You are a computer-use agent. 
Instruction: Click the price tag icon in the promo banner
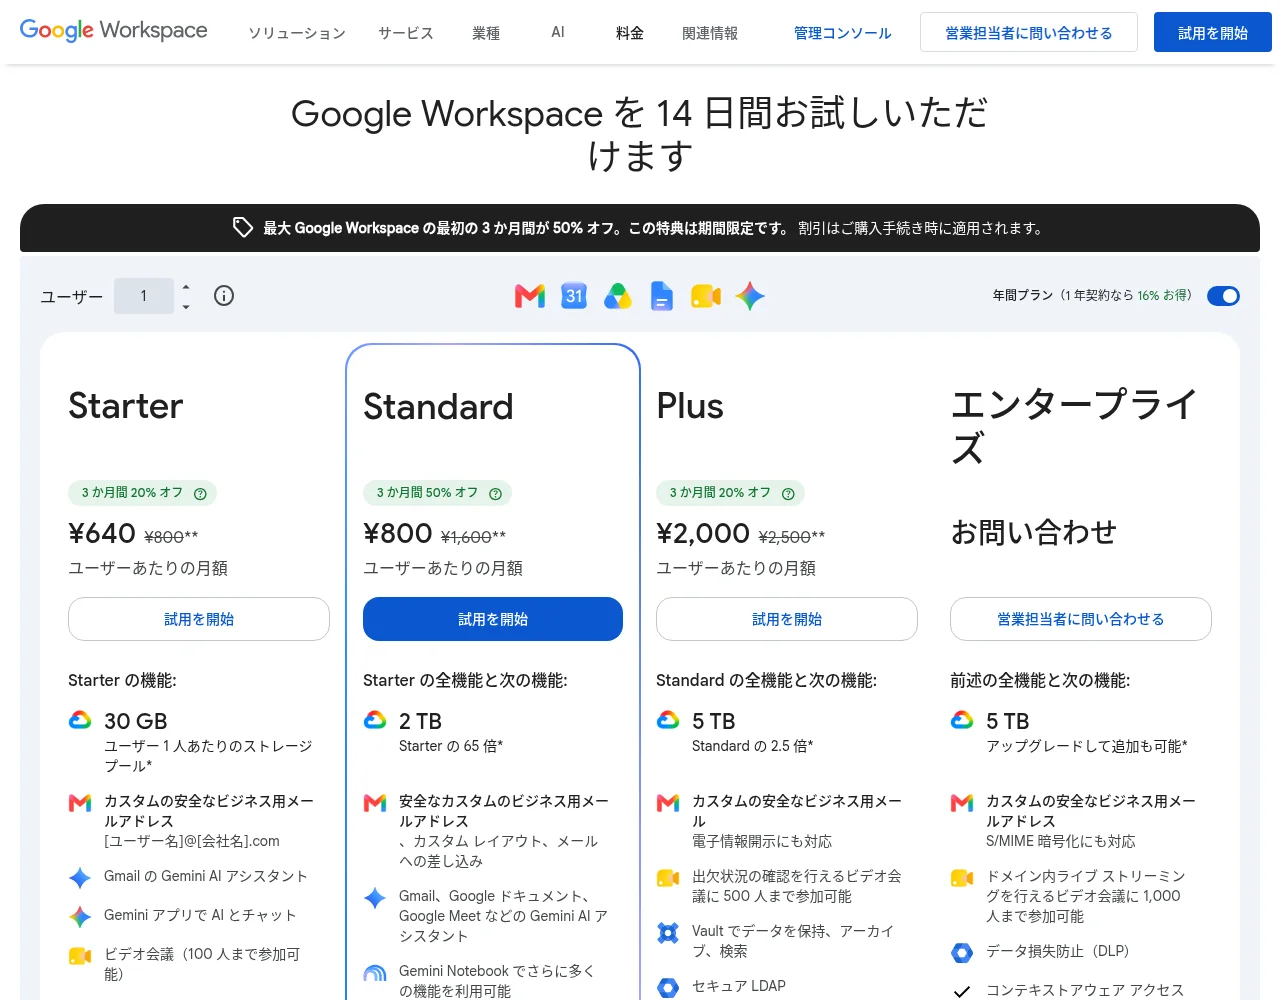(x=243, y=228)
